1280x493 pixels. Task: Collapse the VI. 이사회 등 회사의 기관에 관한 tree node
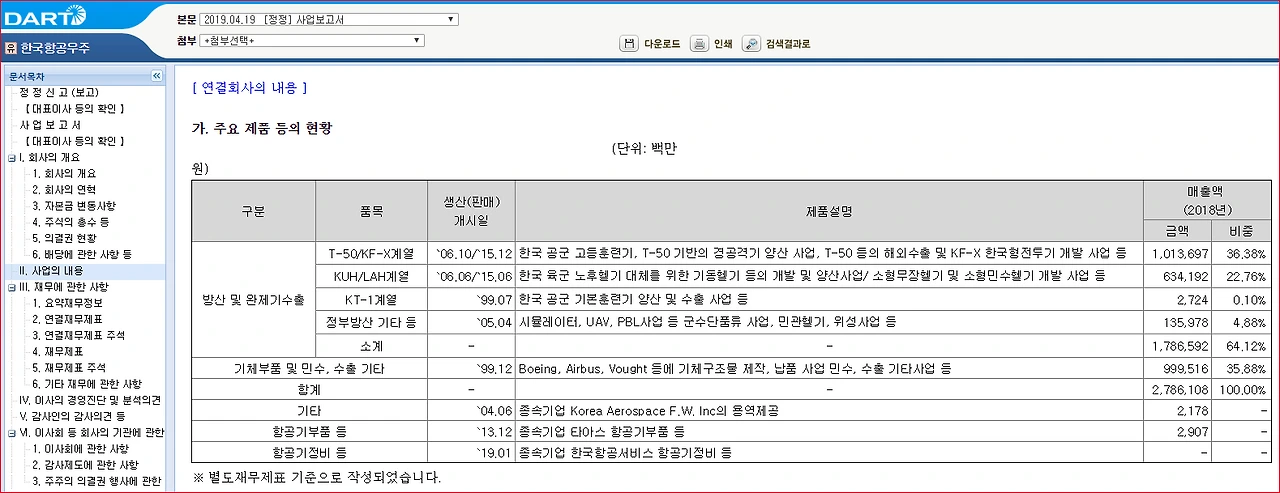pos(11,433)
